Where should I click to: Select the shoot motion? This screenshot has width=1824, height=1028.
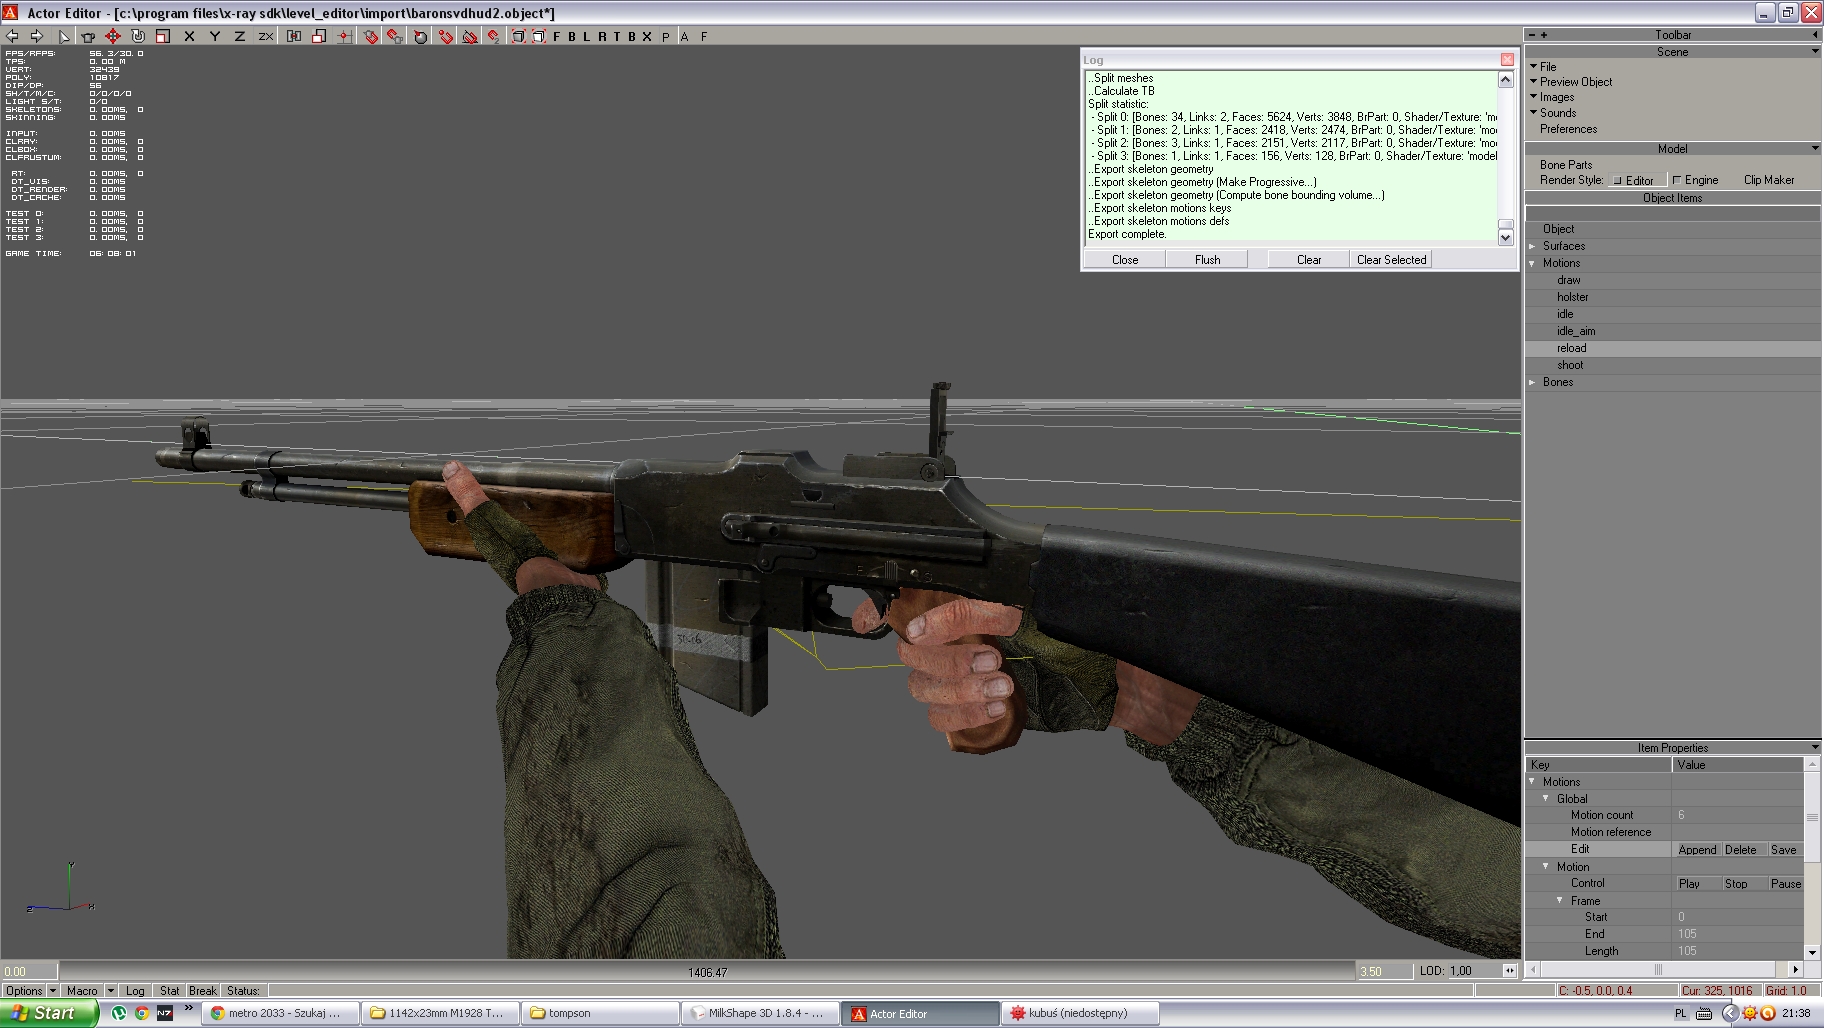[1570, 365]
